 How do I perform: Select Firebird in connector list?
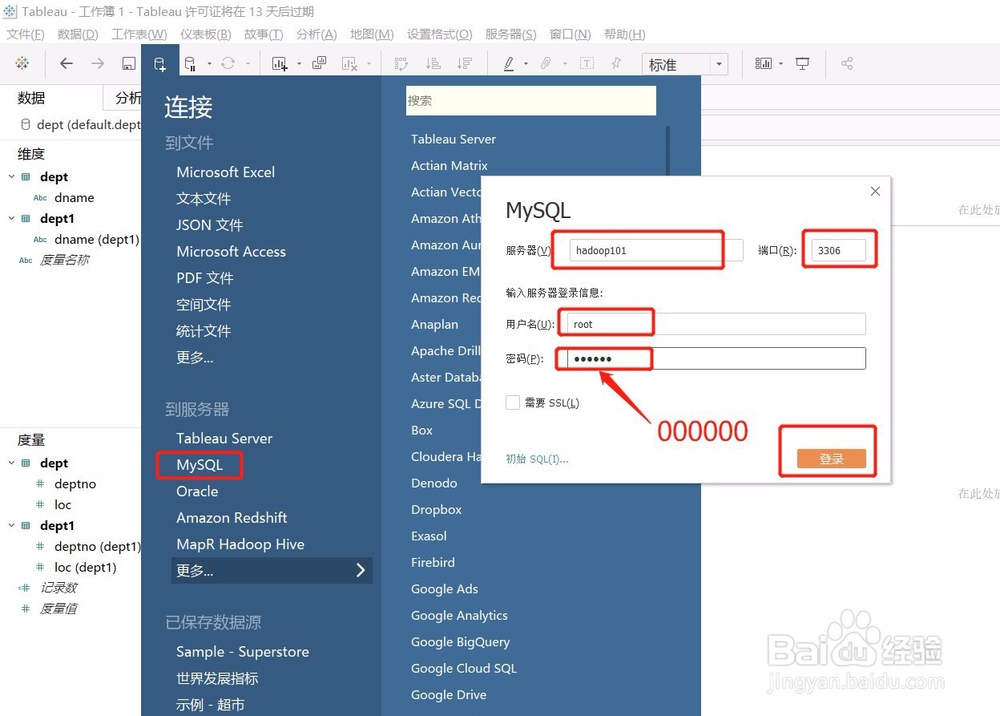pos(433,562)
